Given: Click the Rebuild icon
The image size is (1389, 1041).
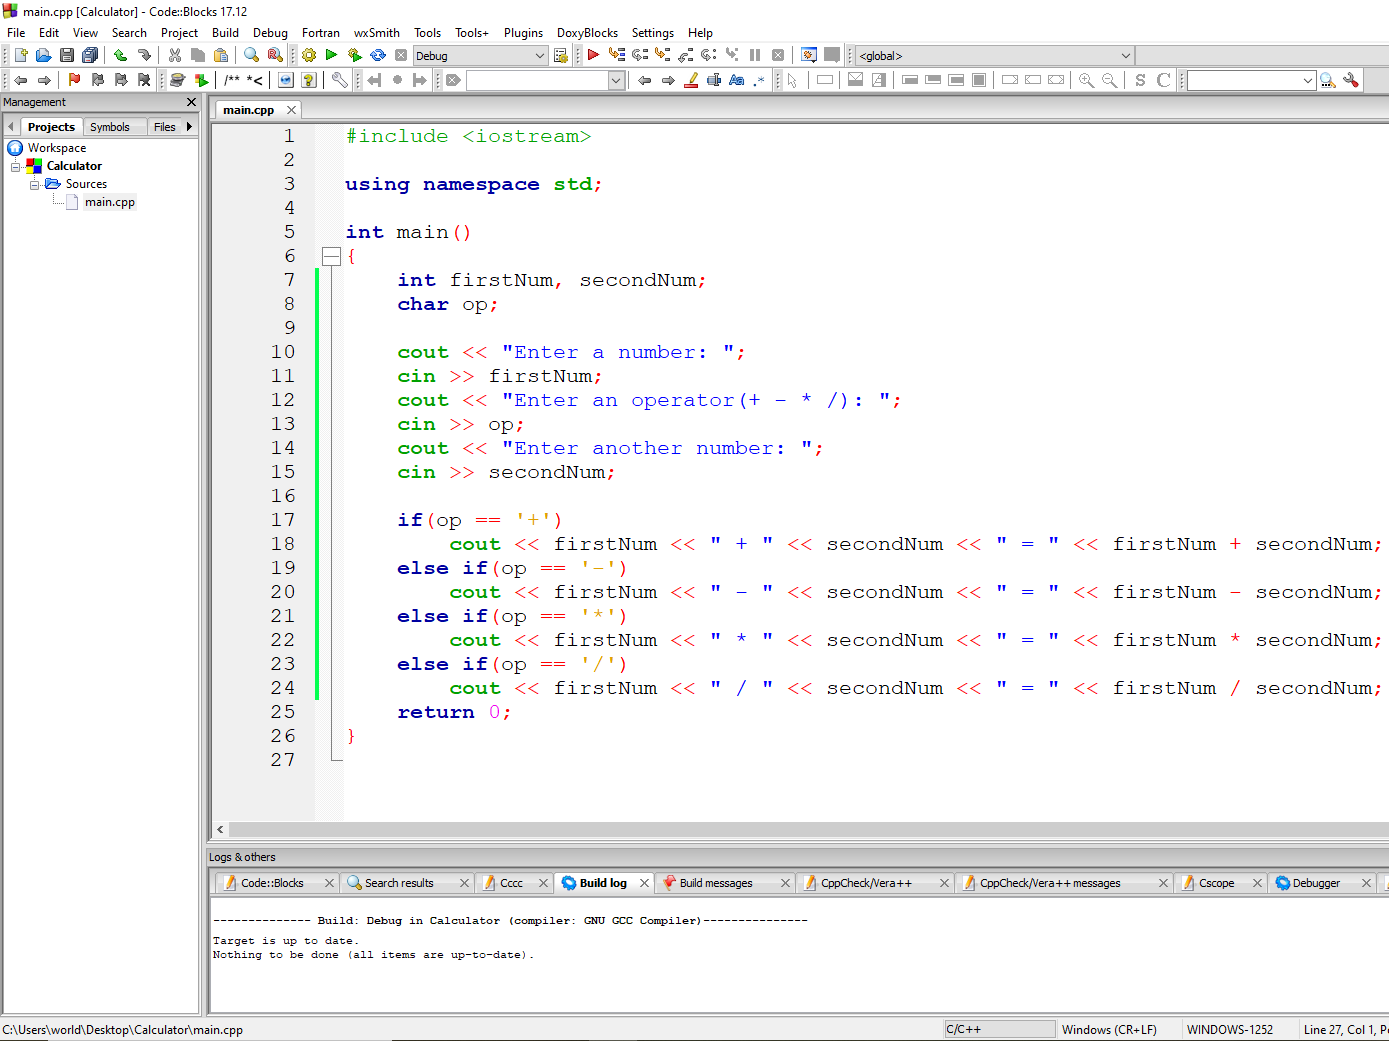Looking at the screenshot, I should pos(378,56).
